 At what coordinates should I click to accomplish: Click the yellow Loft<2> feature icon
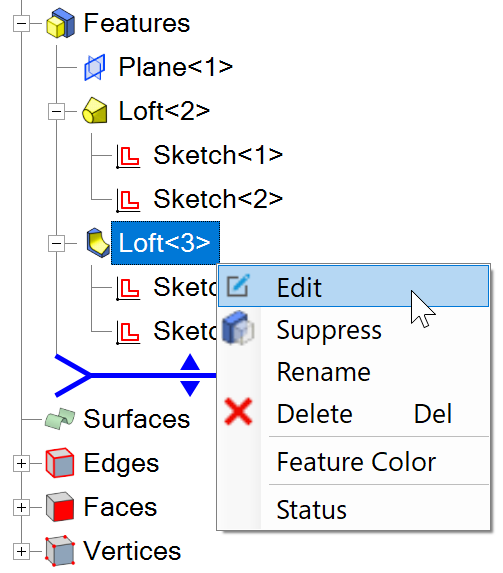click(x=95, y=111)
